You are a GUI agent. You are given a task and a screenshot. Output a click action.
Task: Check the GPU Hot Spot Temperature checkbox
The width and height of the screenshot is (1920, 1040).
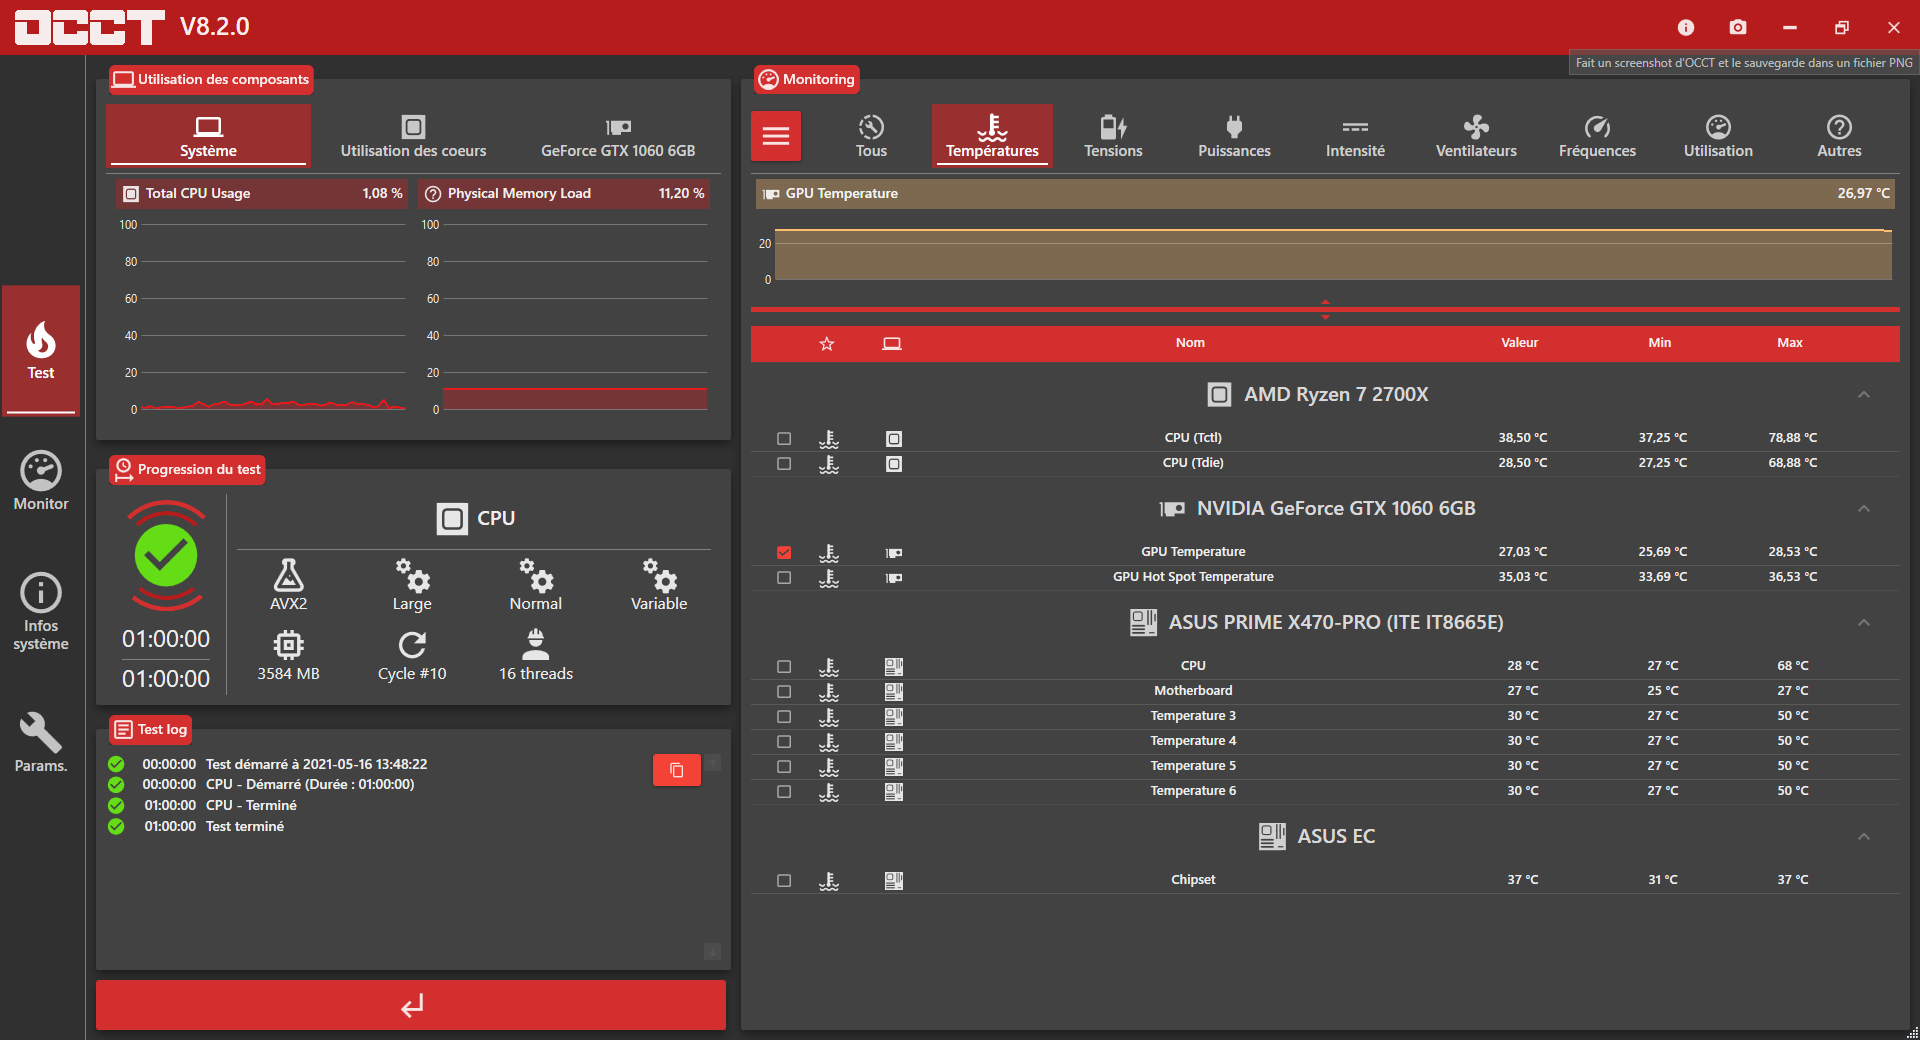point(784,578)
